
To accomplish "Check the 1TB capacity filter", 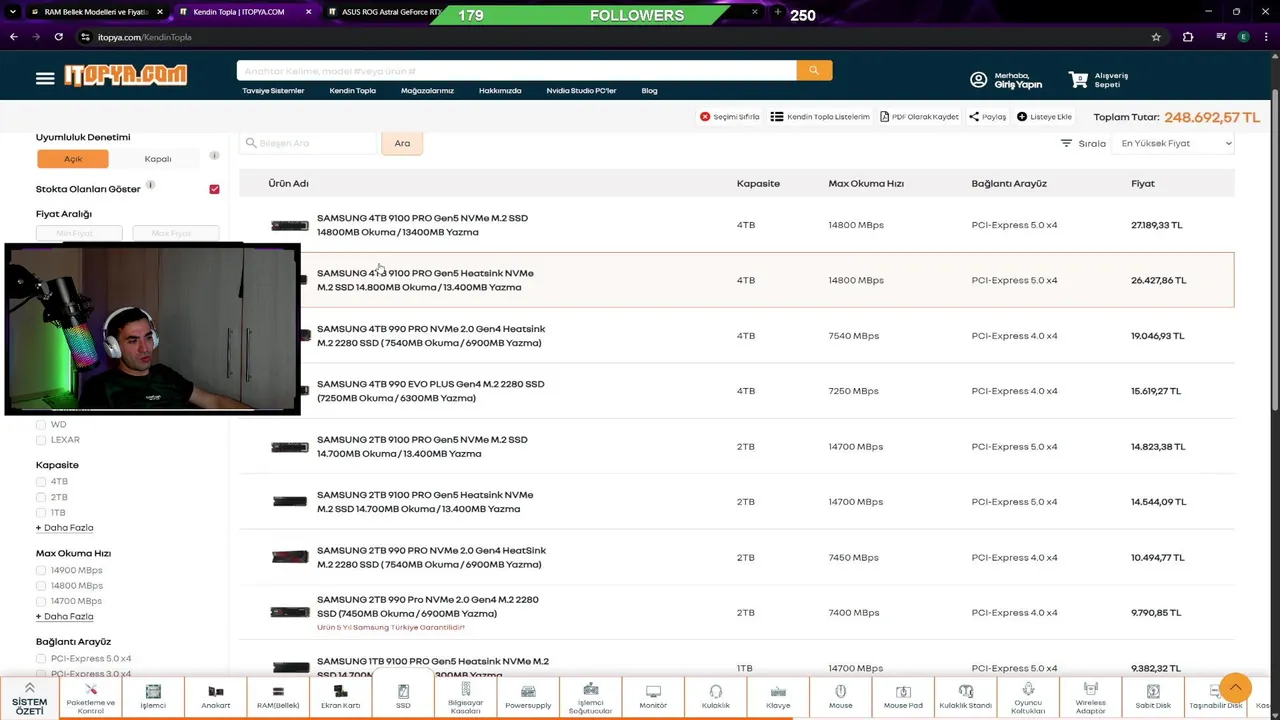I will (x=41, y=513).
